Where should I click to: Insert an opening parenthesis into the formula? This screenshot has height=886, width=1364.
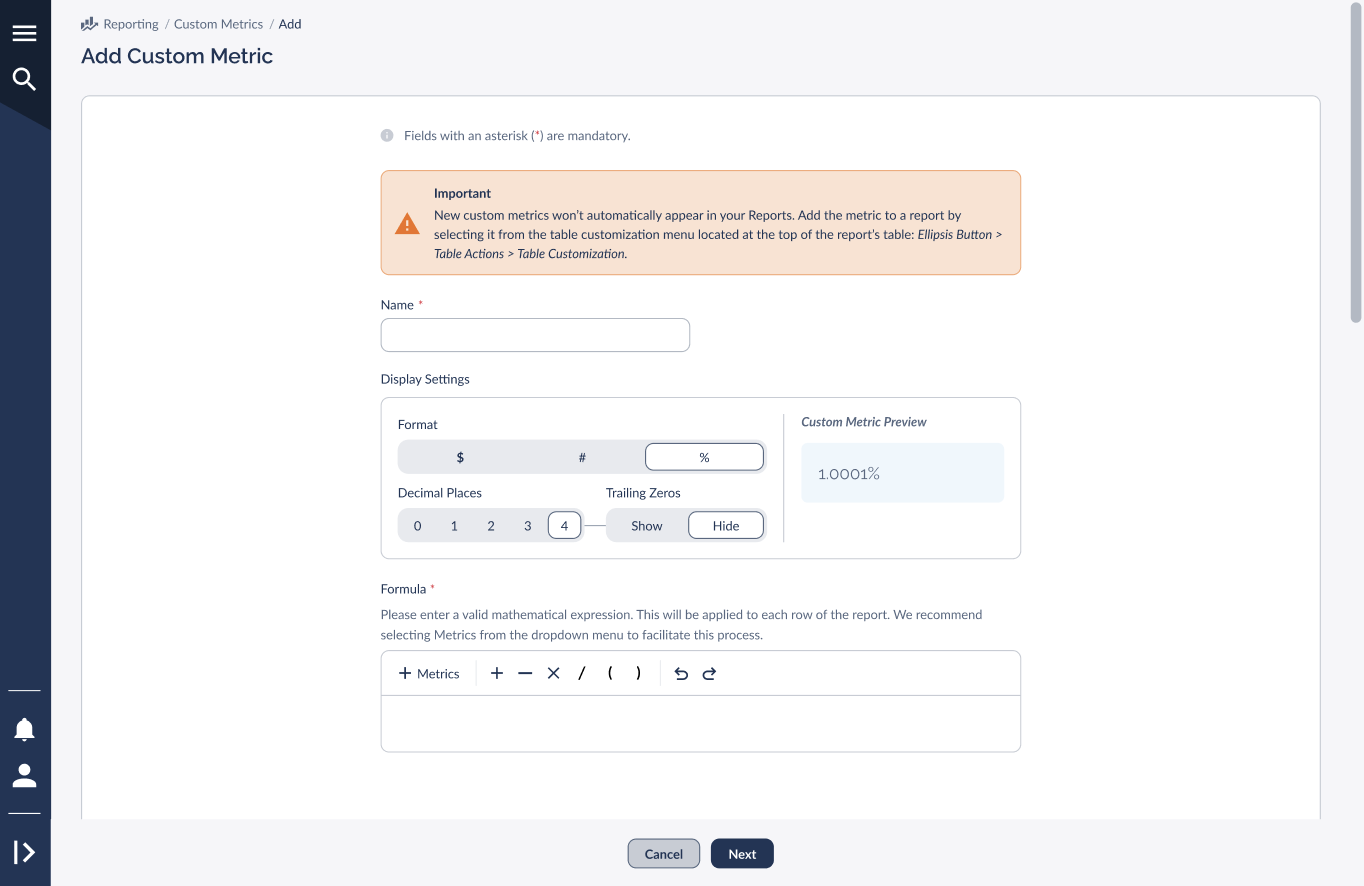tap(610, 673)
